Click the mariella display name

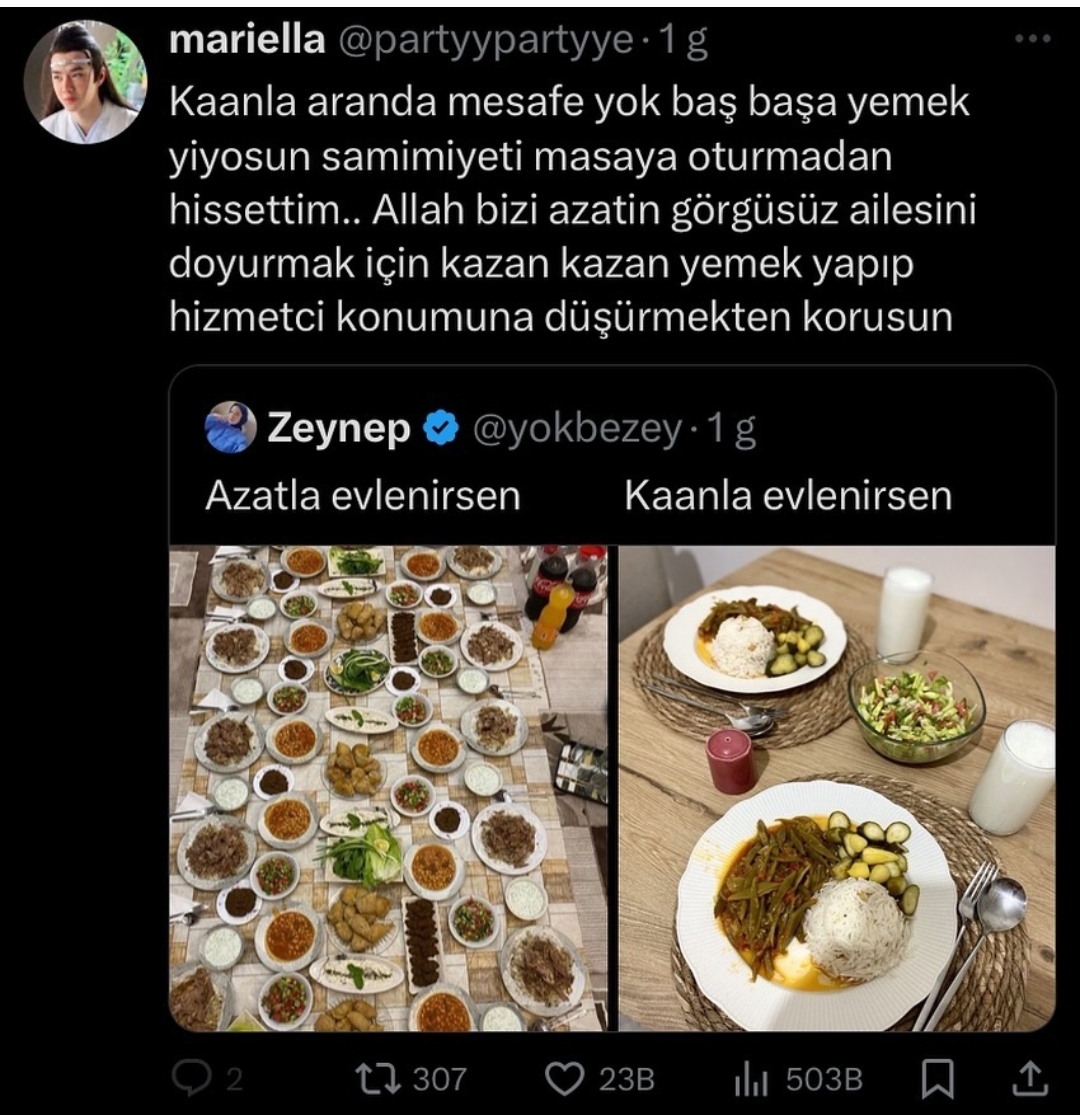(x=248, y=40)
